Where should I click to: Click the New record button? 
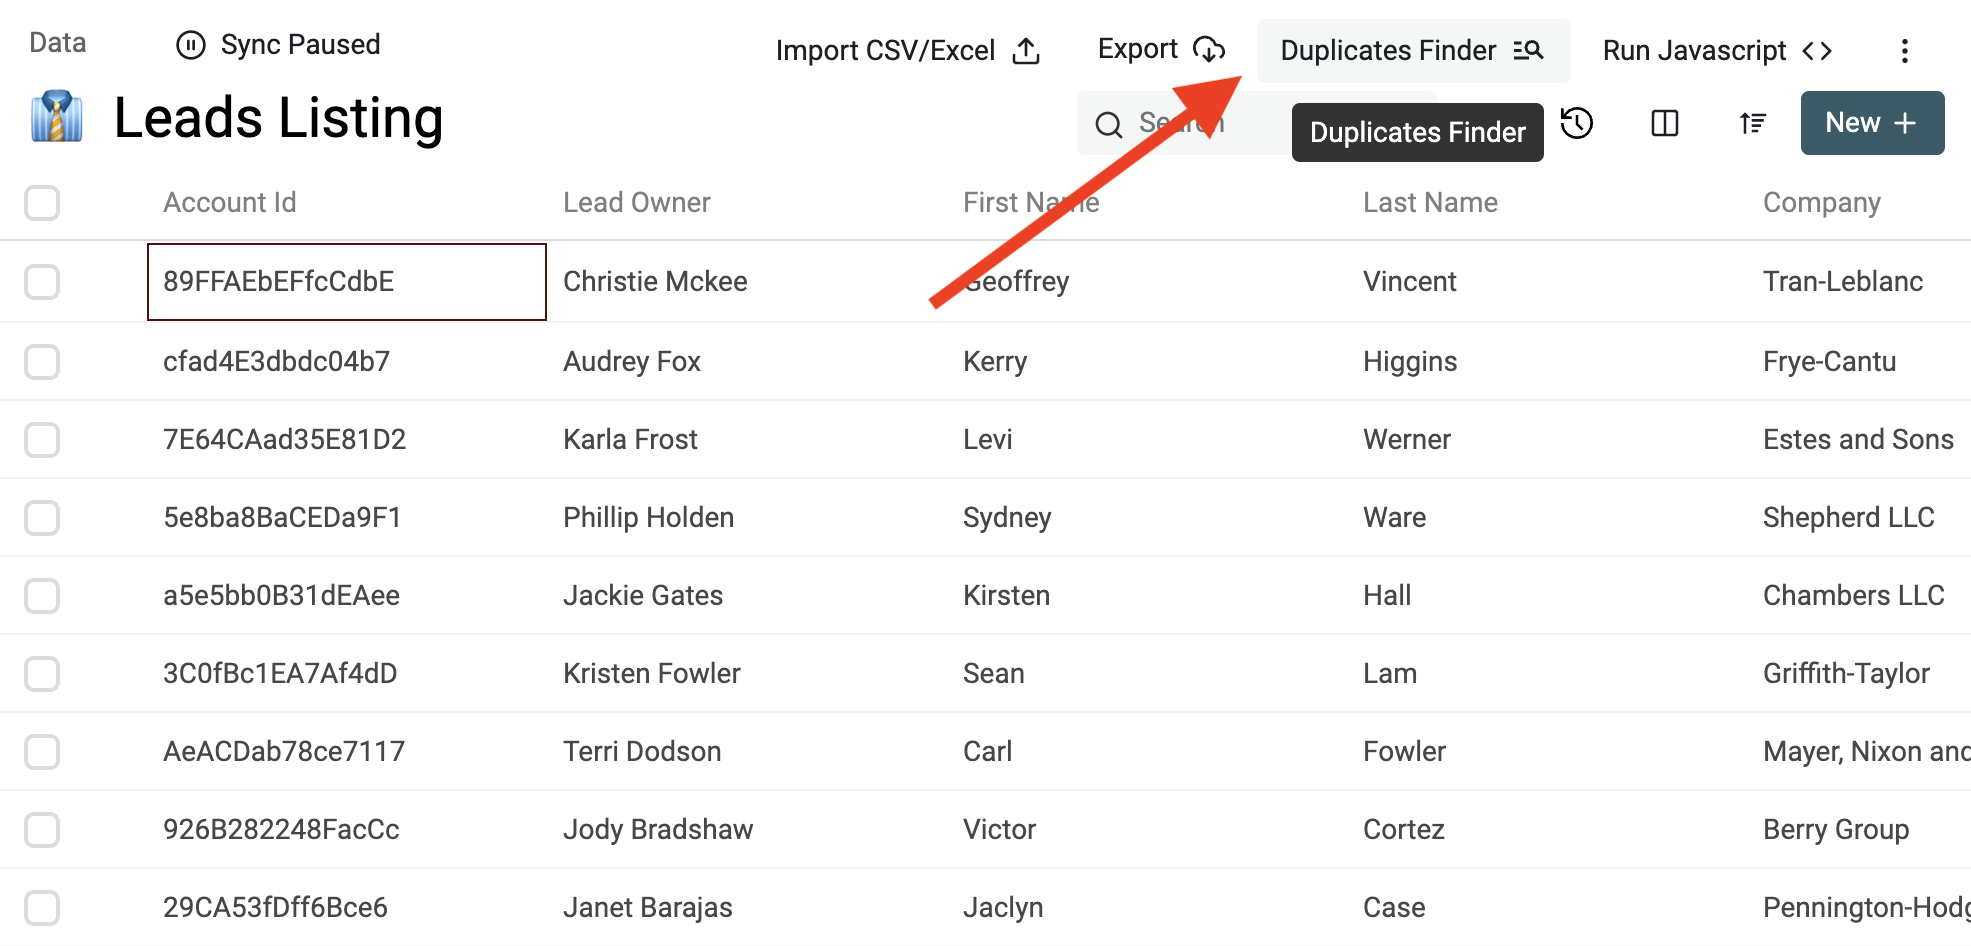(1872, 123)
